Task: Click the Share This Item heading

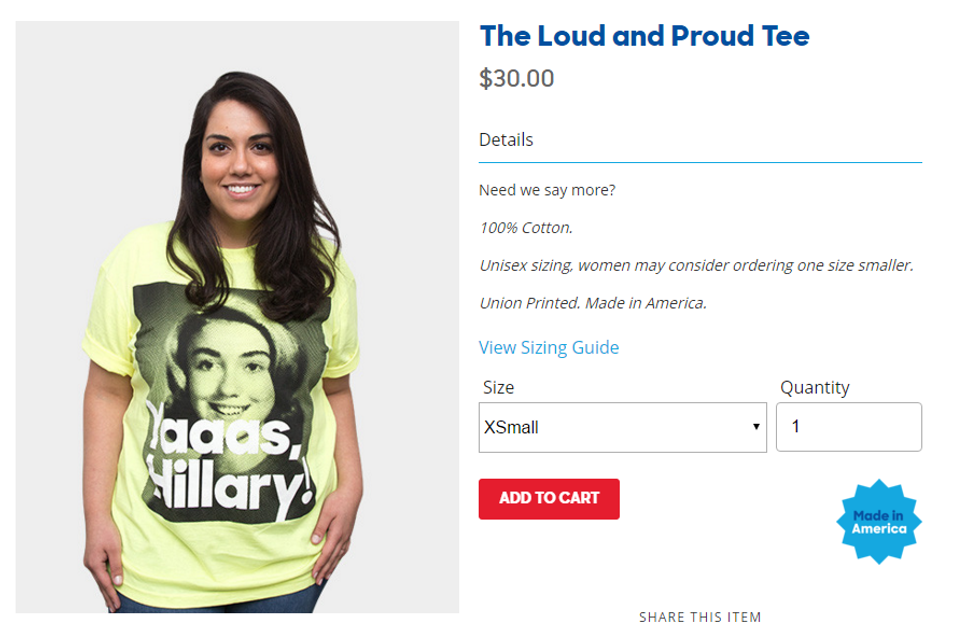Action: 700,617
